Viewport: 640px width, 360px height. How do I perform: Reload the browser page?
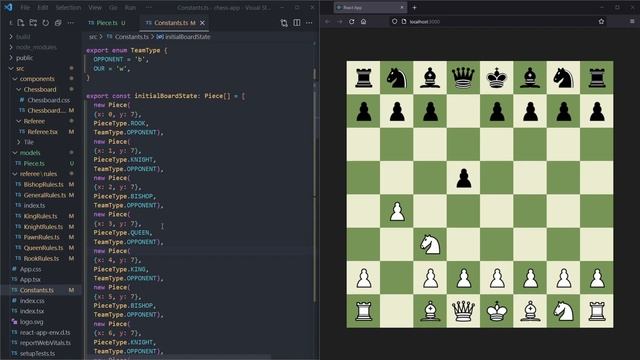(x=351, y=22)
